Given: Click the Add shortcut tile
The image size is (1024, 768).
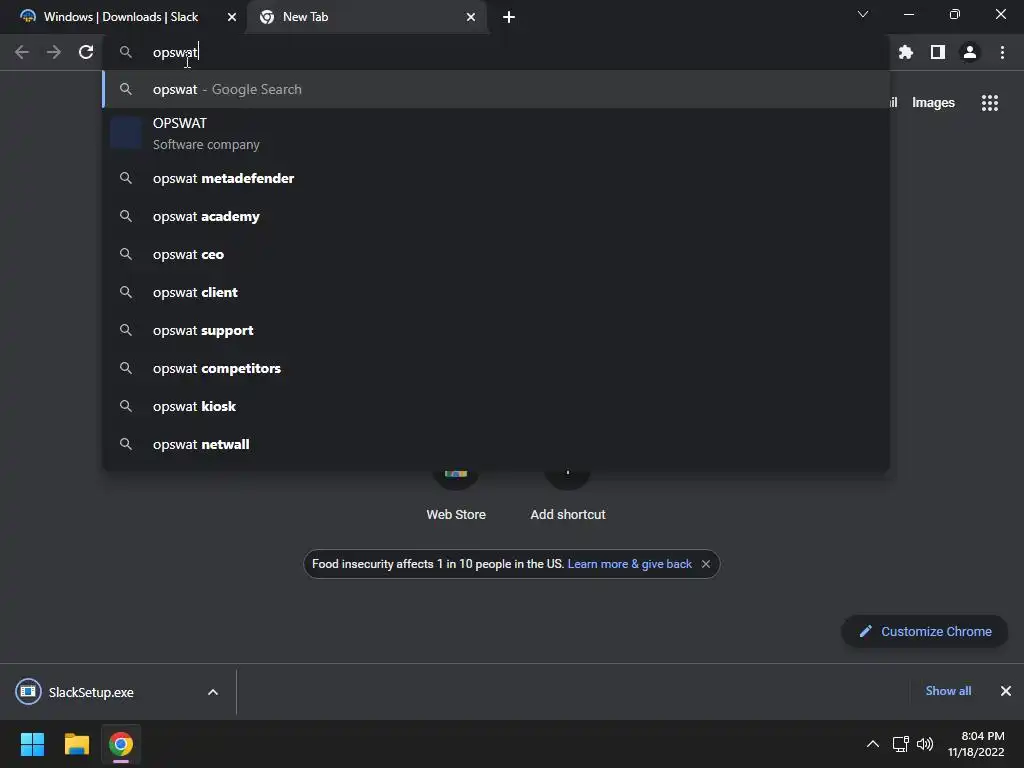Looking at the screenshot, I should pos(568,496).
